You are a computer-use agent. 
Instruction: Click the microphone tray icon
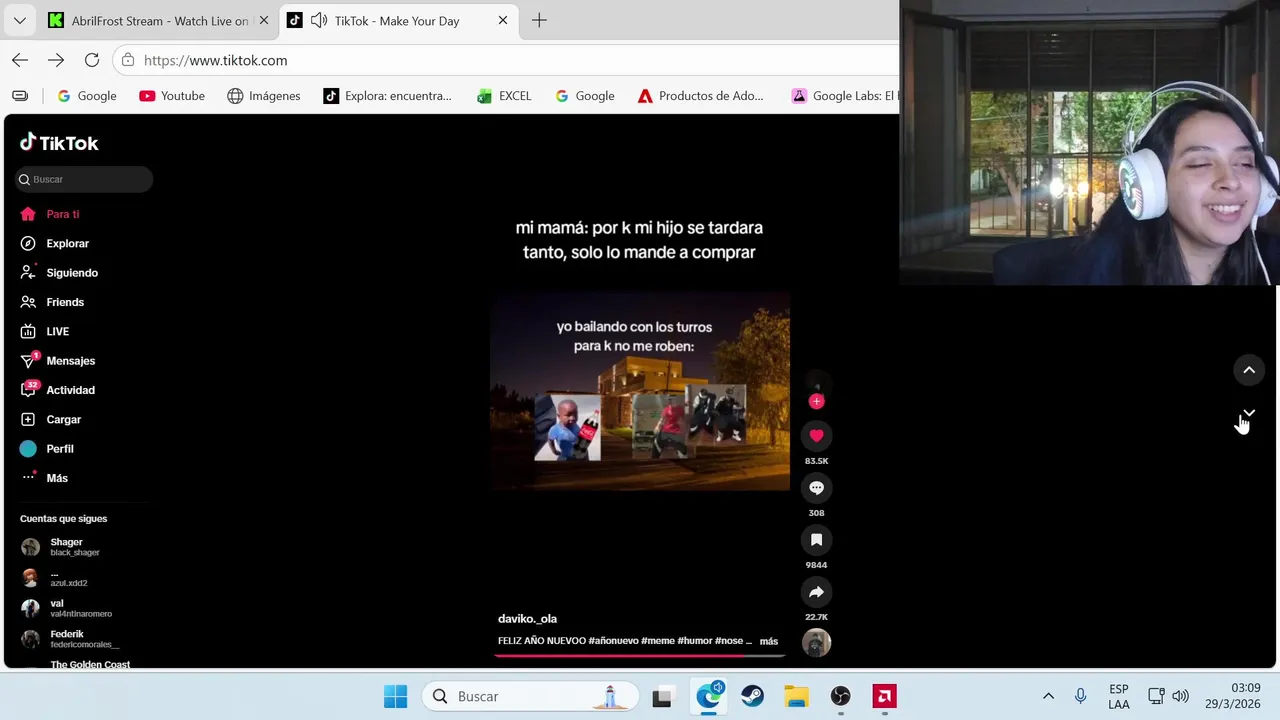coord(1081,696)
